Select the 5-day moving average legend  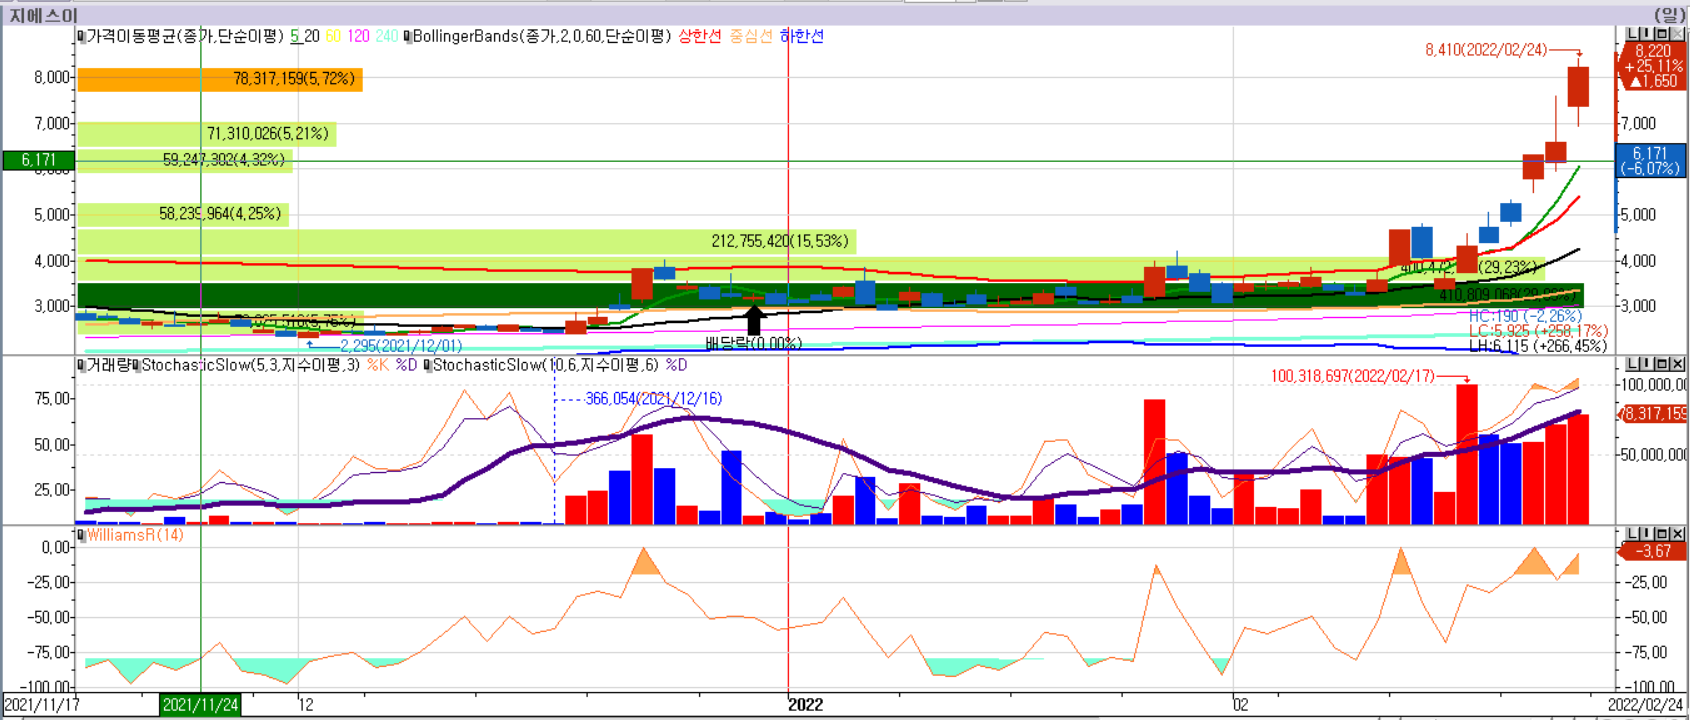(295, 36)
